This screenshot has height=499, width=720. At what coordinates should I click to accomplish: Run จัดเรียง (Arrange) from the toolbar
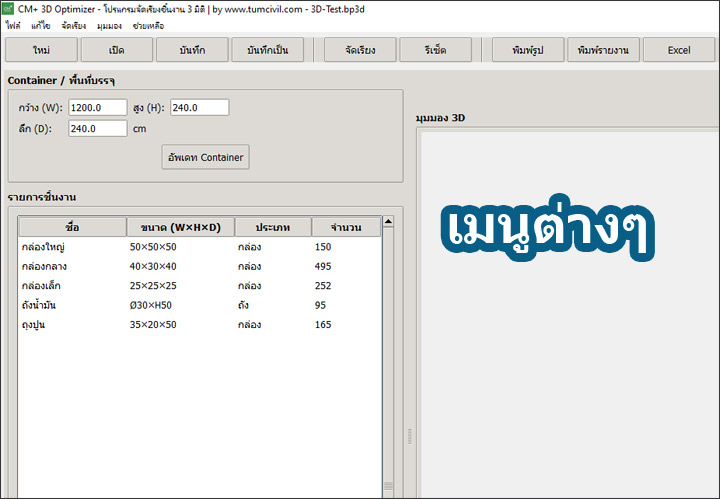[359, 50]
